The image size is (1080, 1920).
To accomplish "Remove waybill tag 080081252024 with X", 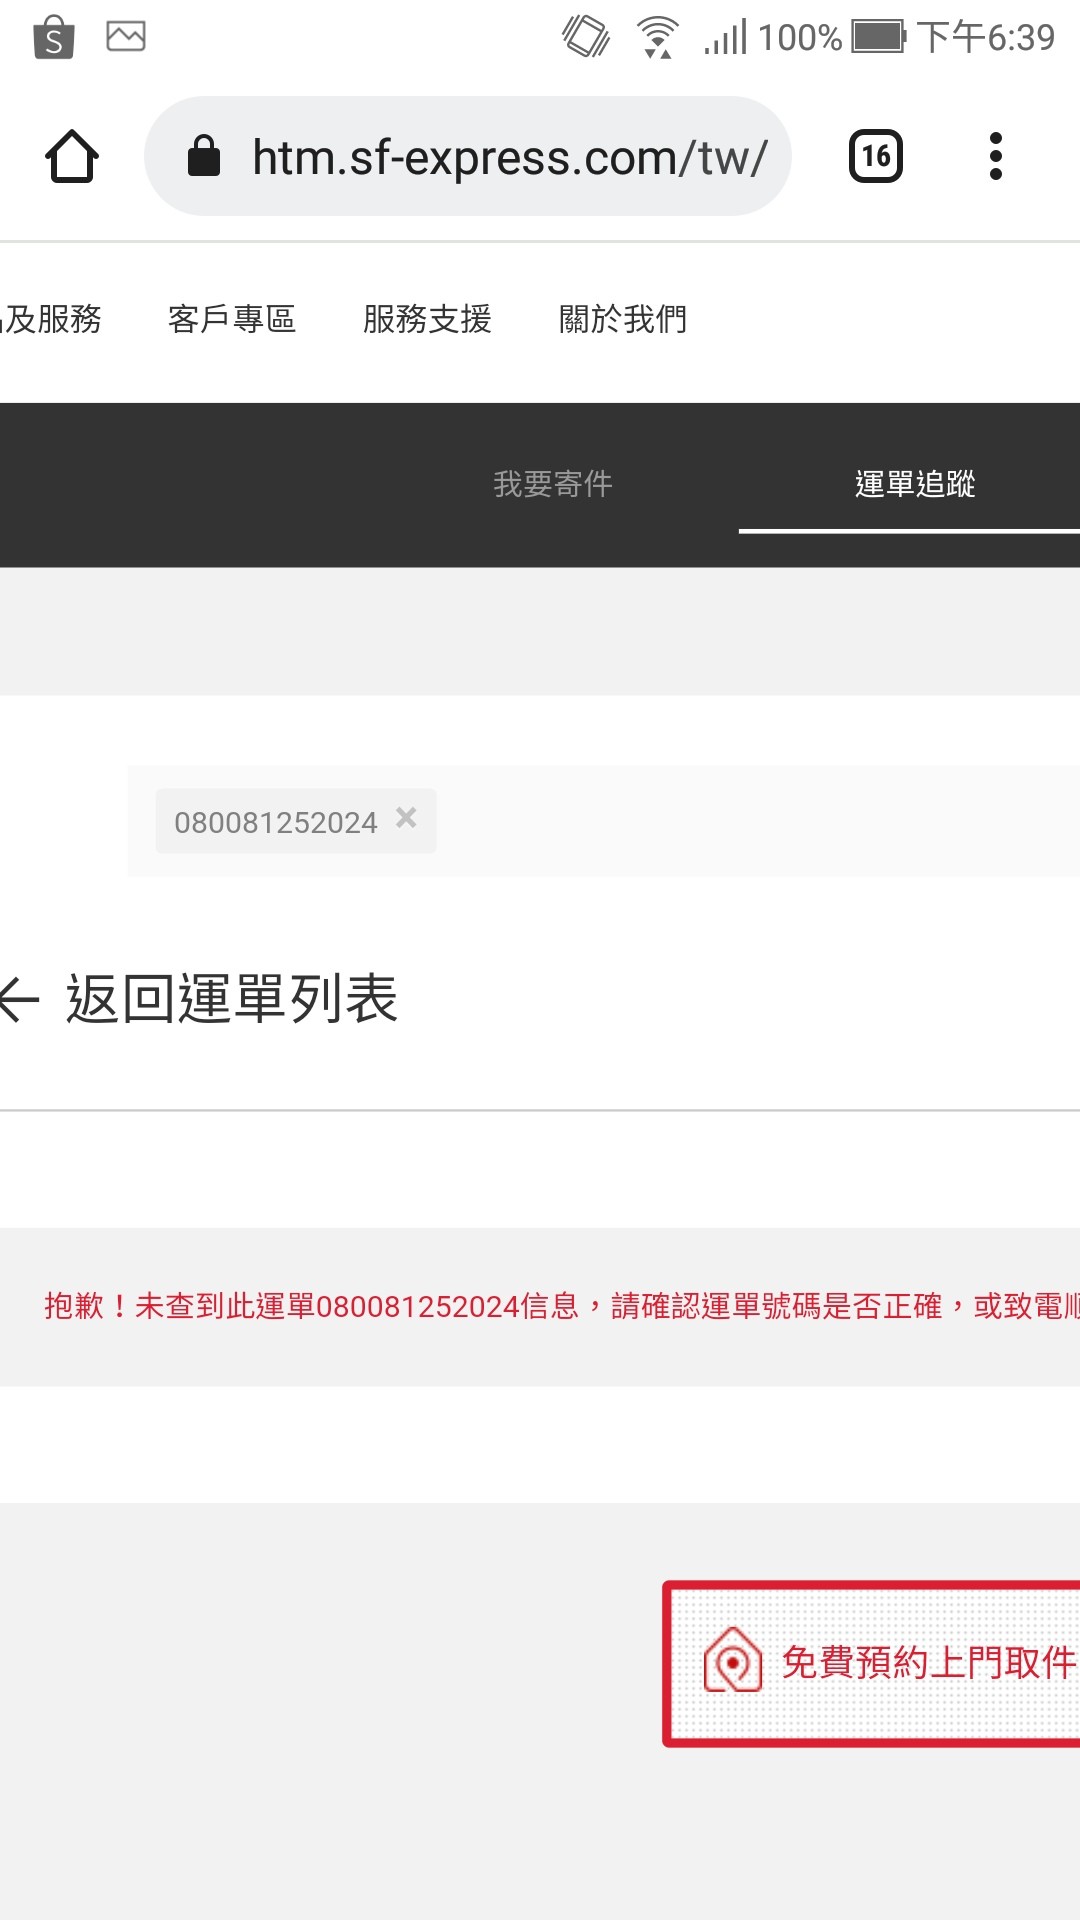I will tap(406, 818).
